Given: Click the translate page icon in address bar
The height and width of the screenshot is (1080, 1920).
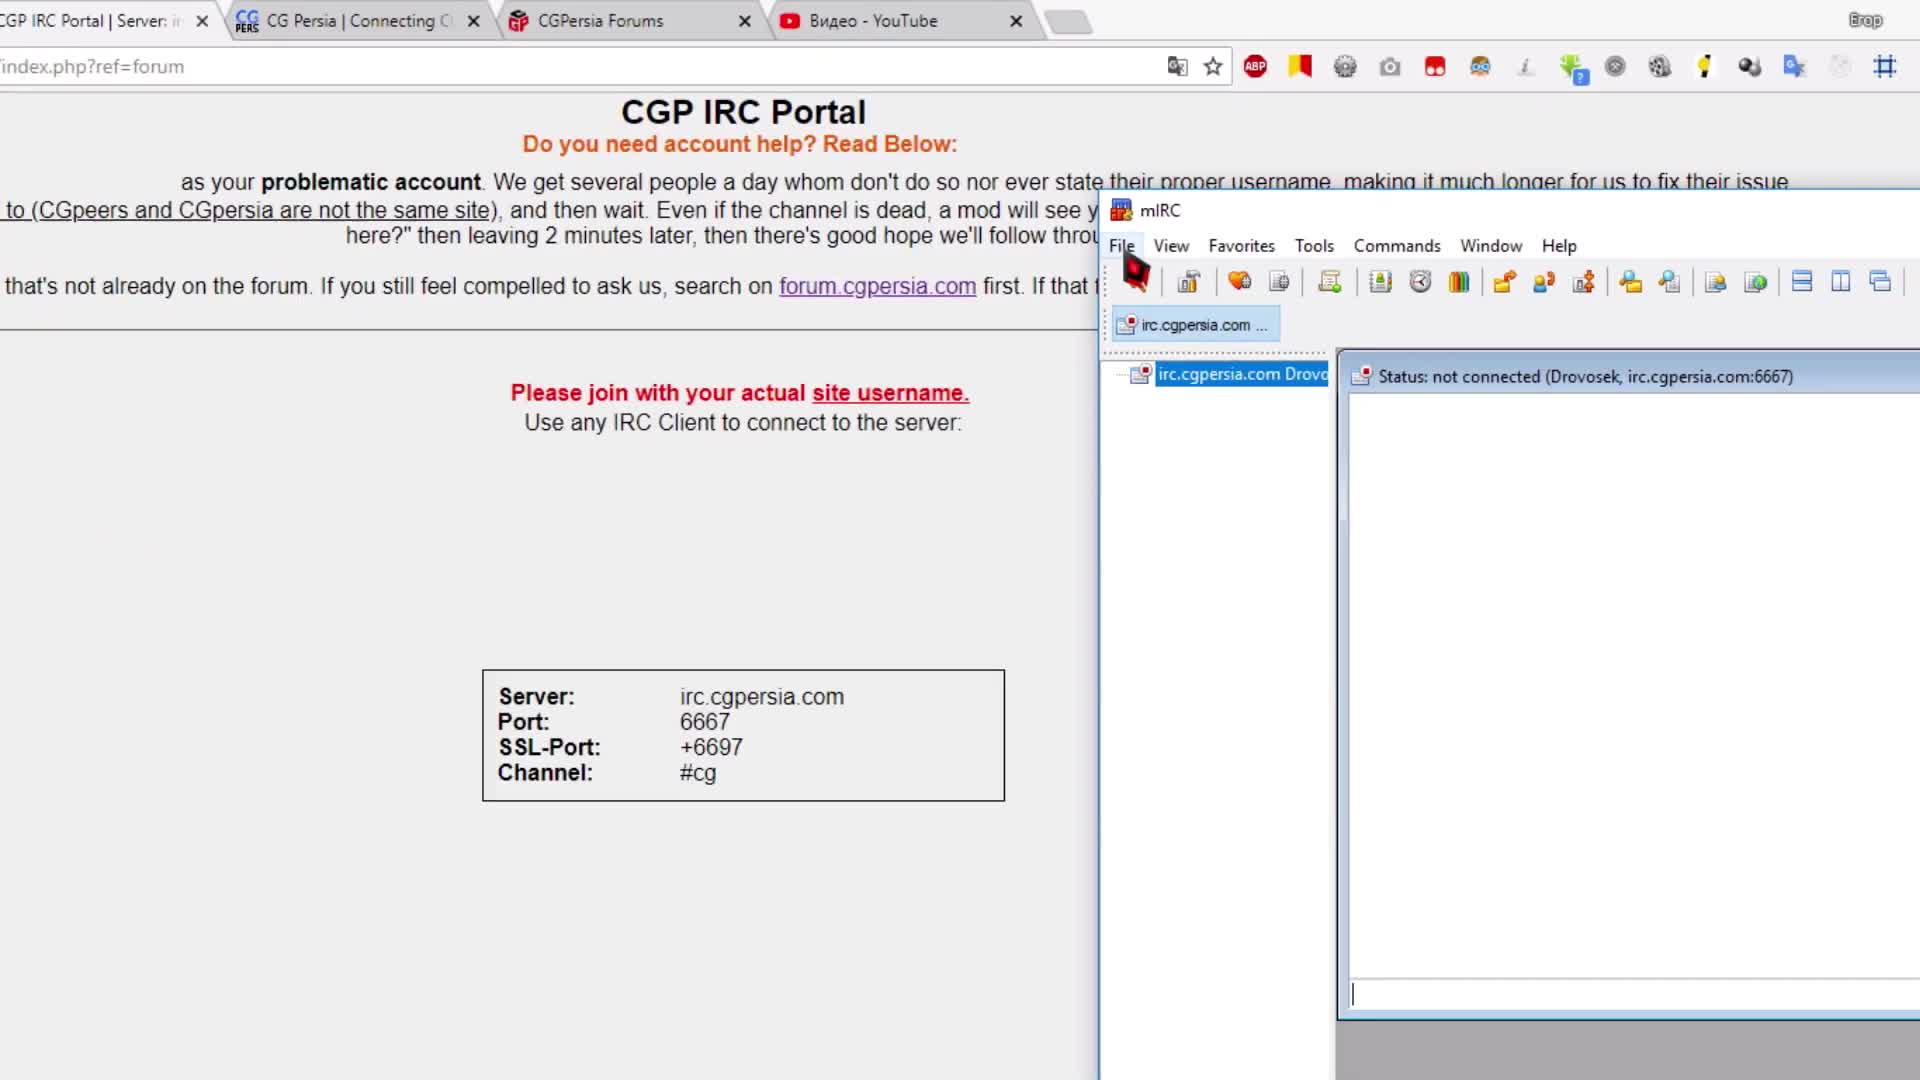Looking at the screenshot, I should click(1178, 67).
